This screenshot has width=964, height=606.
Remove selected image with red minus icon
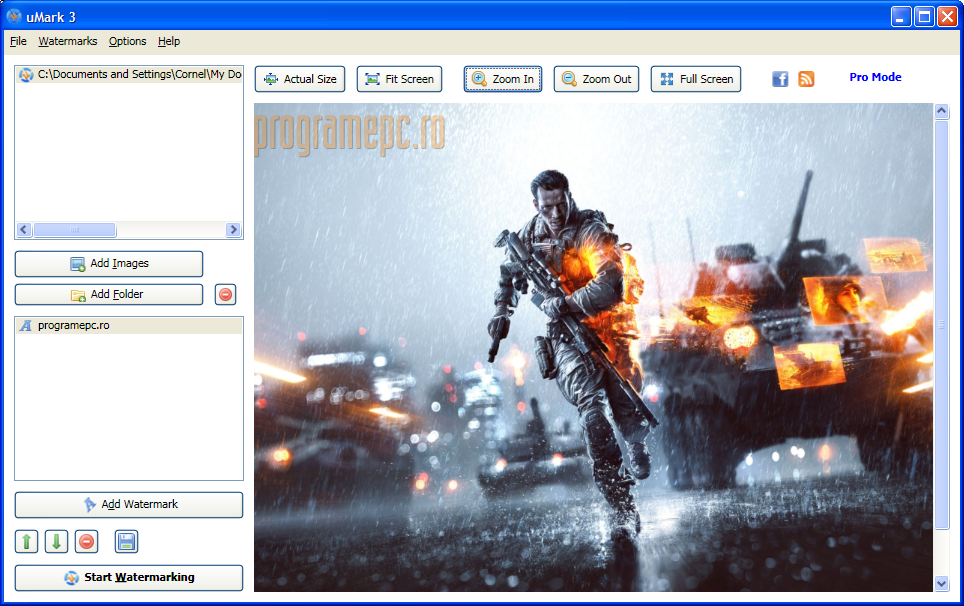point(226,294)
